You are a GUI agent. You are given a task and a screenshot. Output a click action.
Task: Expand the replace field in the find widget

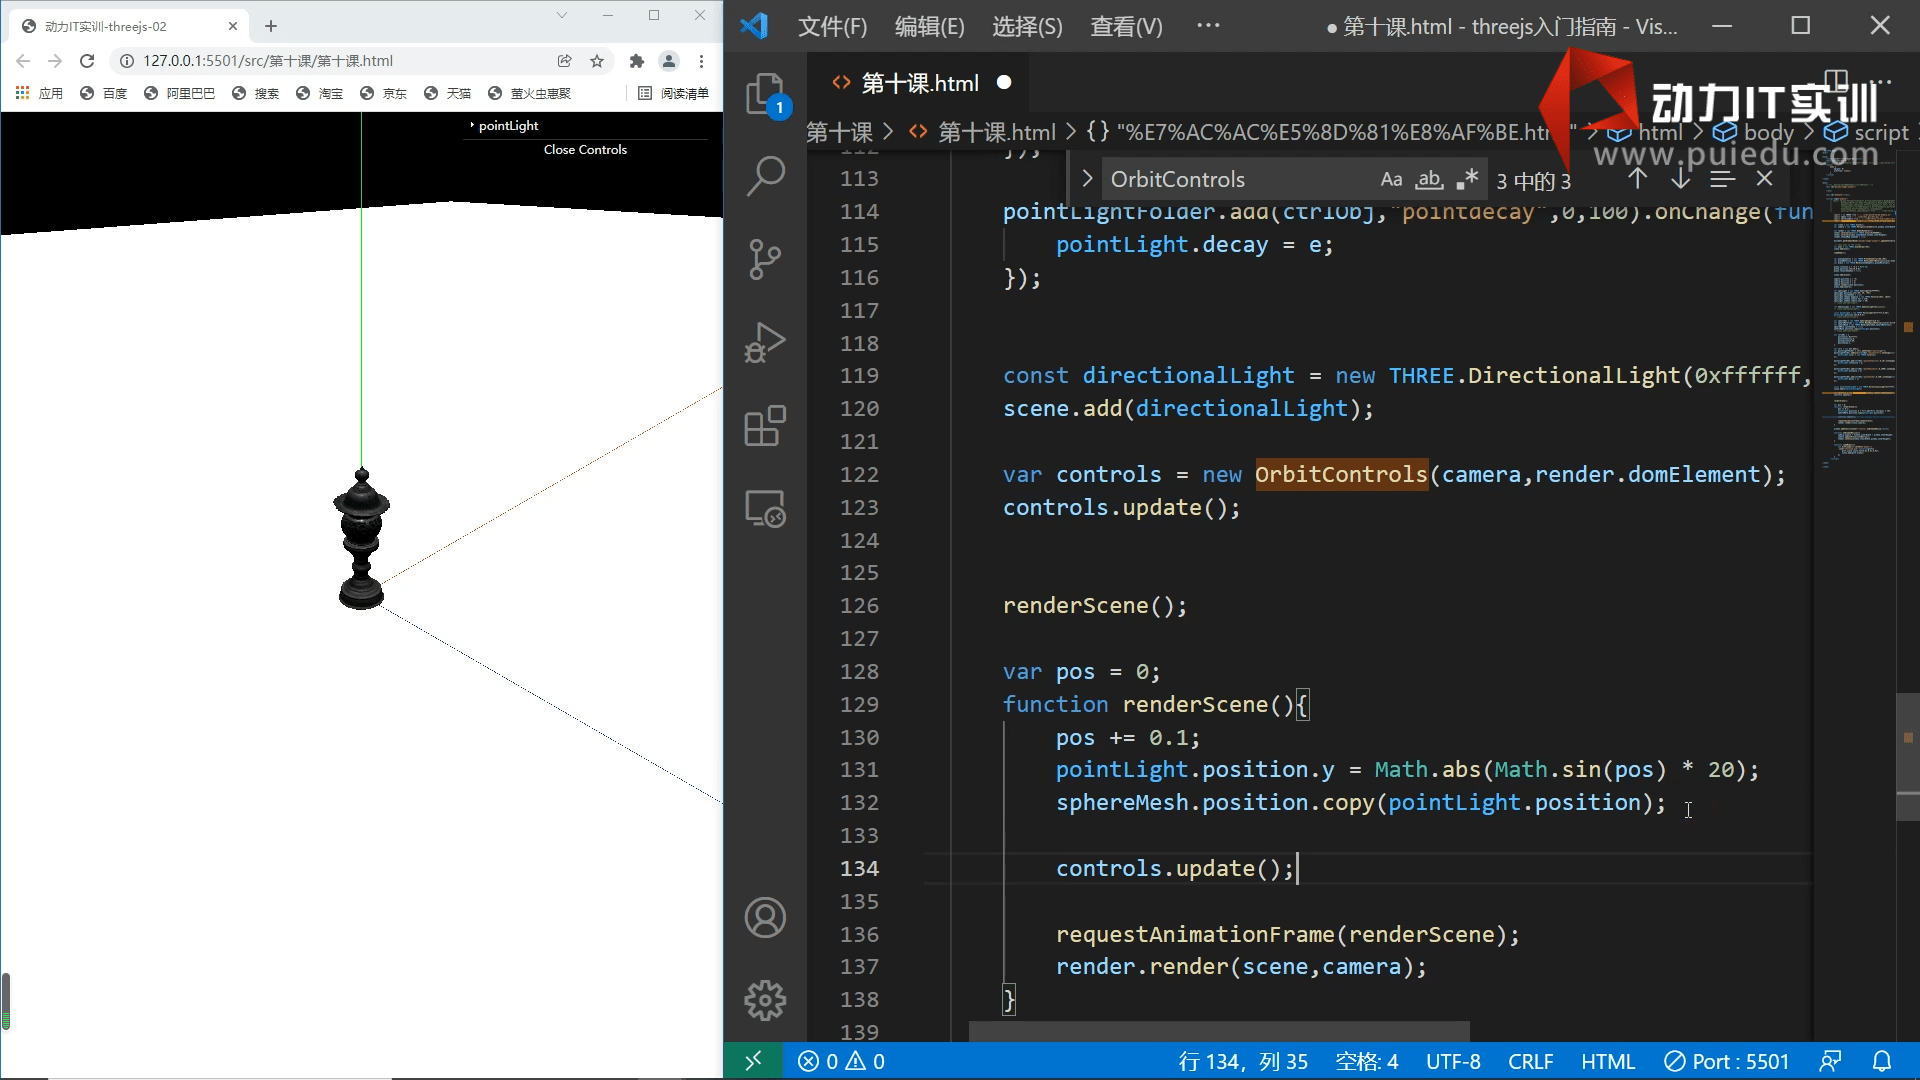click(1087, 178)
